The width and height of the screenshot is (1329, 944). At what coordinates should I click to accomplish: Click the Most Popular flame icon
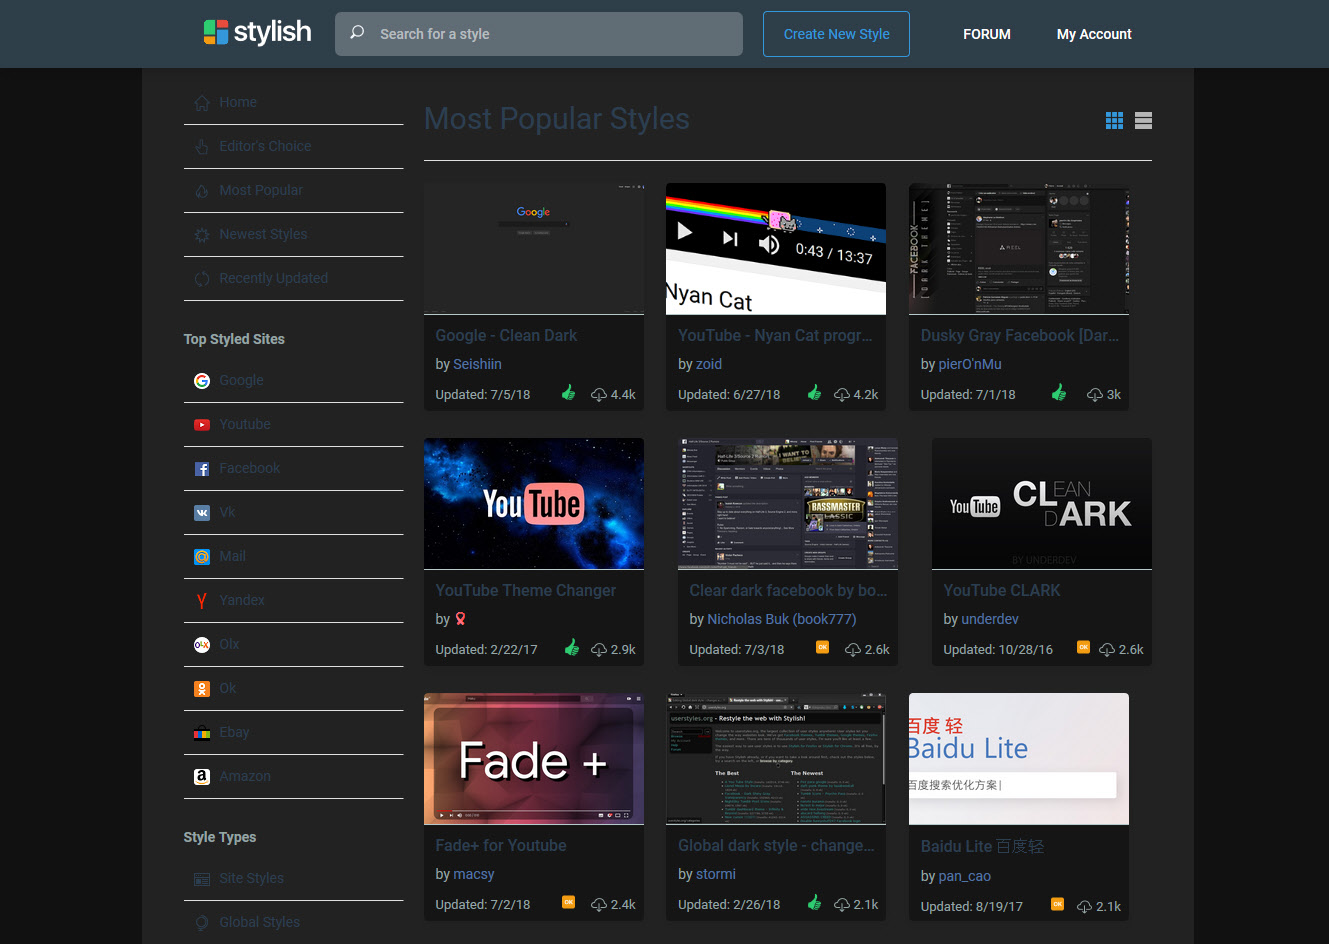pyautogui.click(x=202, y=190)
